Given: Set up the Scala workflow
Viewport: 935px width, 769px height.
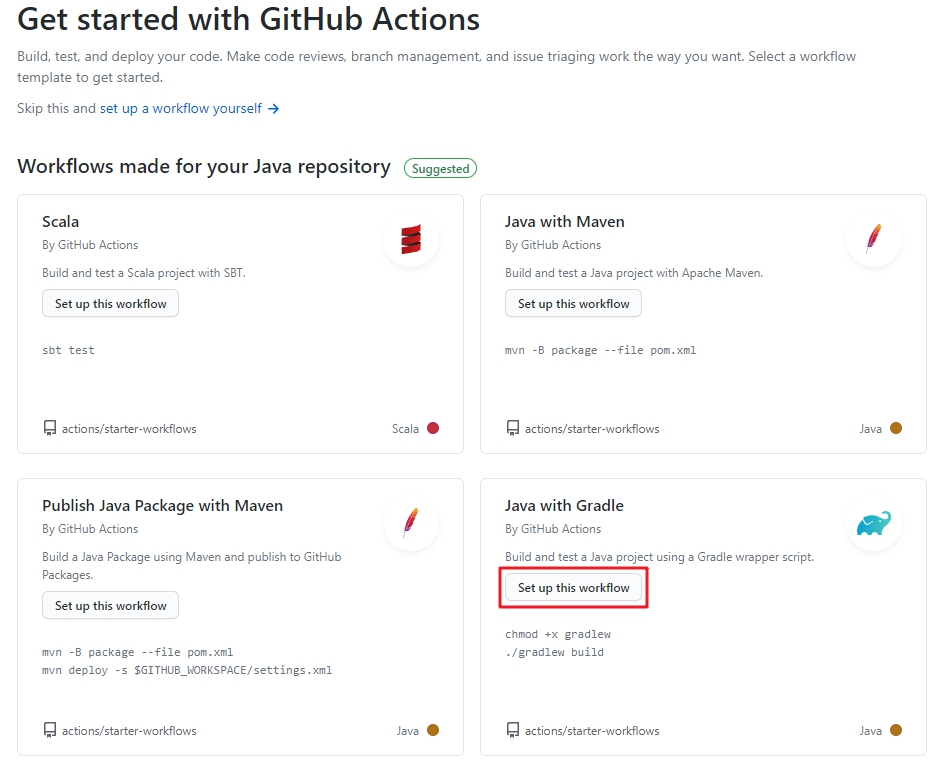Looking at the screenshot, I should pyautogui.click(x=110, y=304).
